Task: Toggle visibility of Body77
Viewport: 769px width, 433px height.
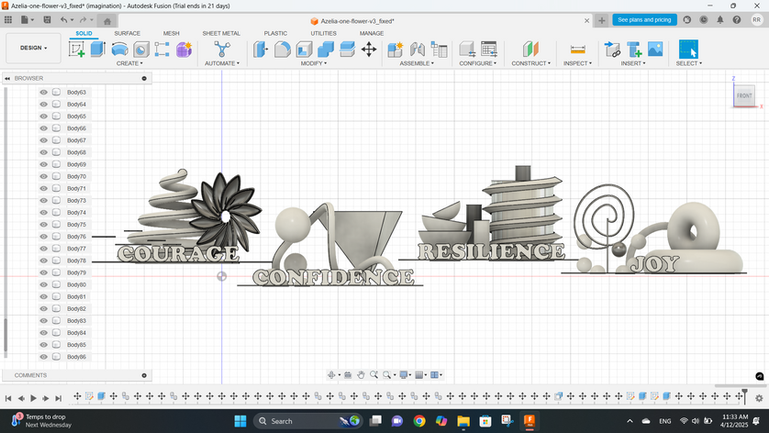Action: coord(44,249)
